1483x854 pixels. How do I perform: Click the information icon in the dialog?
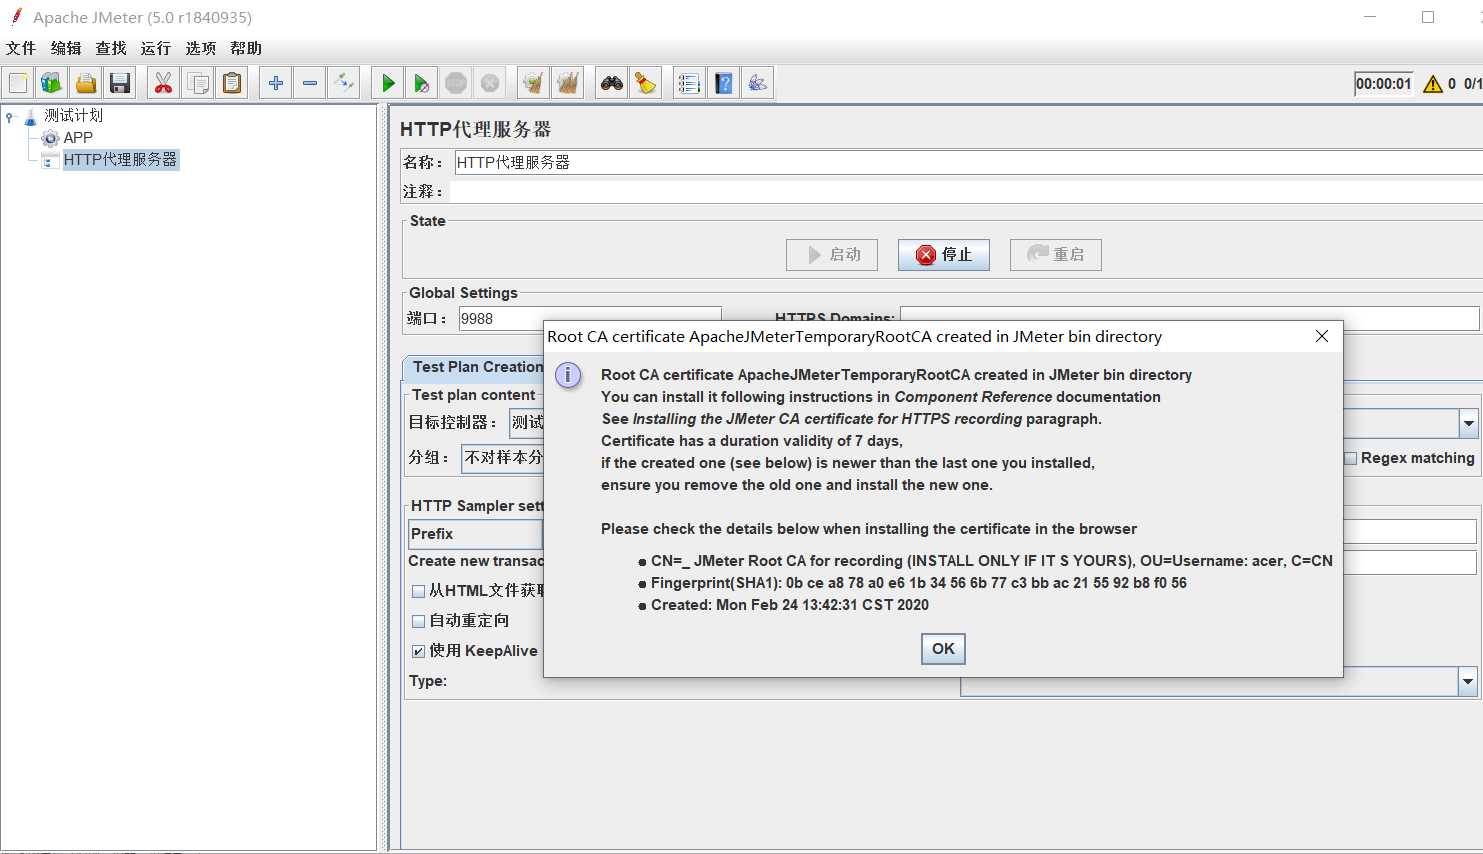point(568,376)
